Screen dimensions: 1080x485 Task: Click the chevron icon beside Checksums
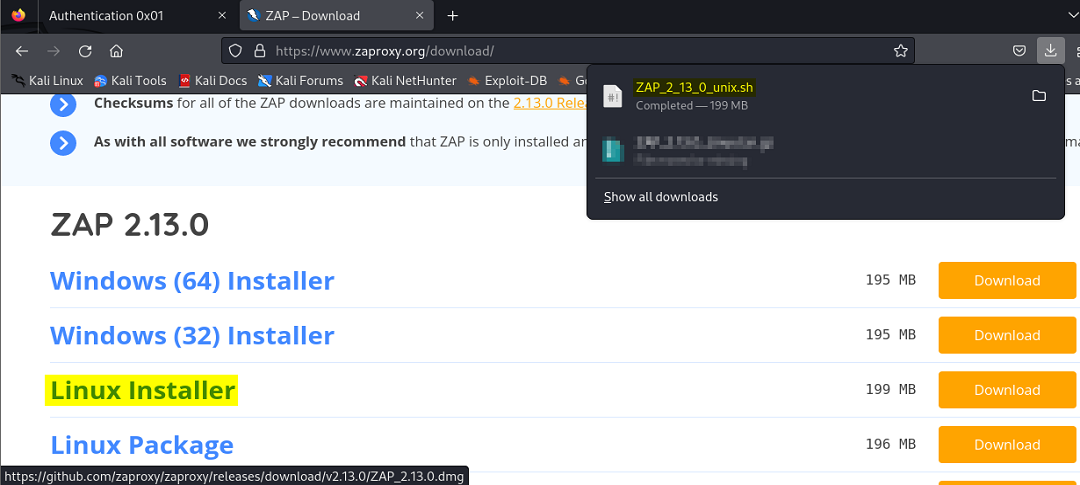click(x=63, y=104)
